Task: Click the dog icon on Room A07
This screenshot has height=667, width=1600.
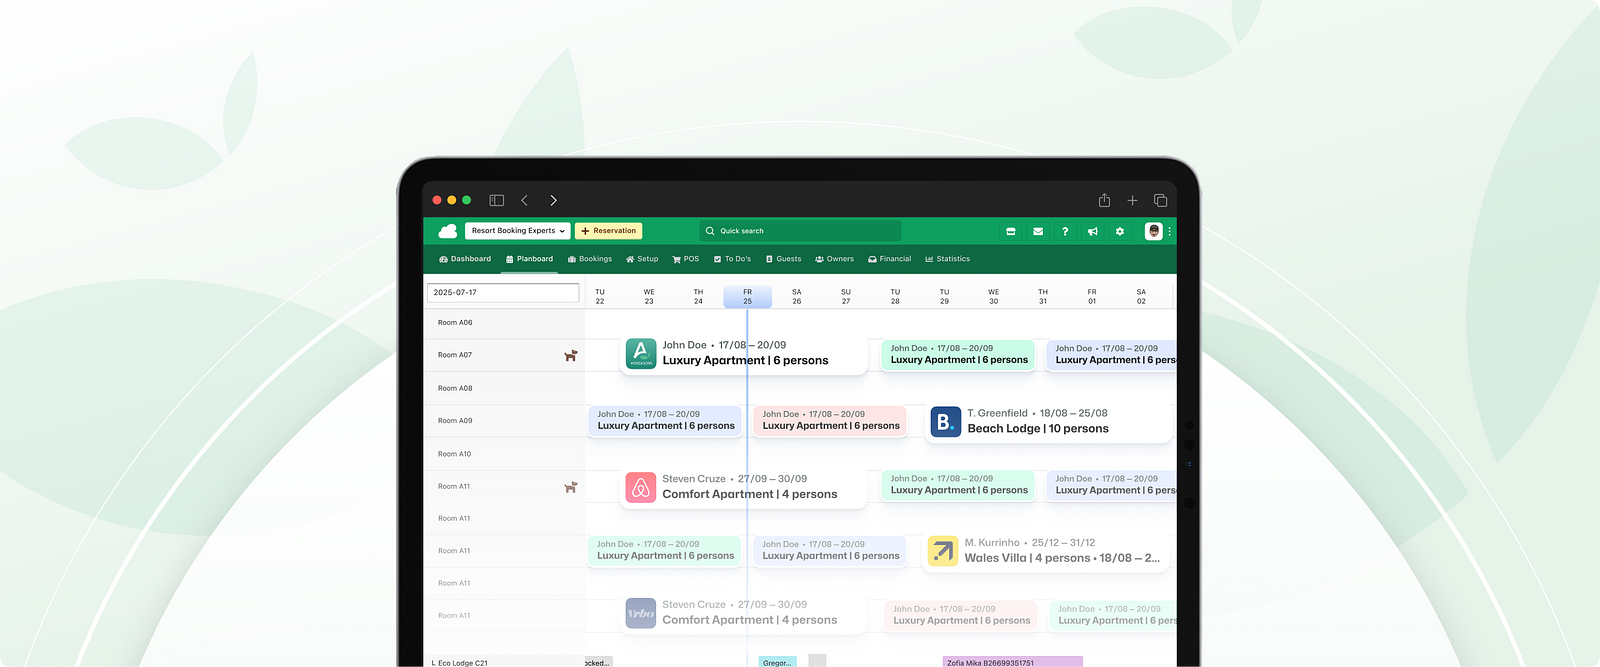Action: (570, 355)
